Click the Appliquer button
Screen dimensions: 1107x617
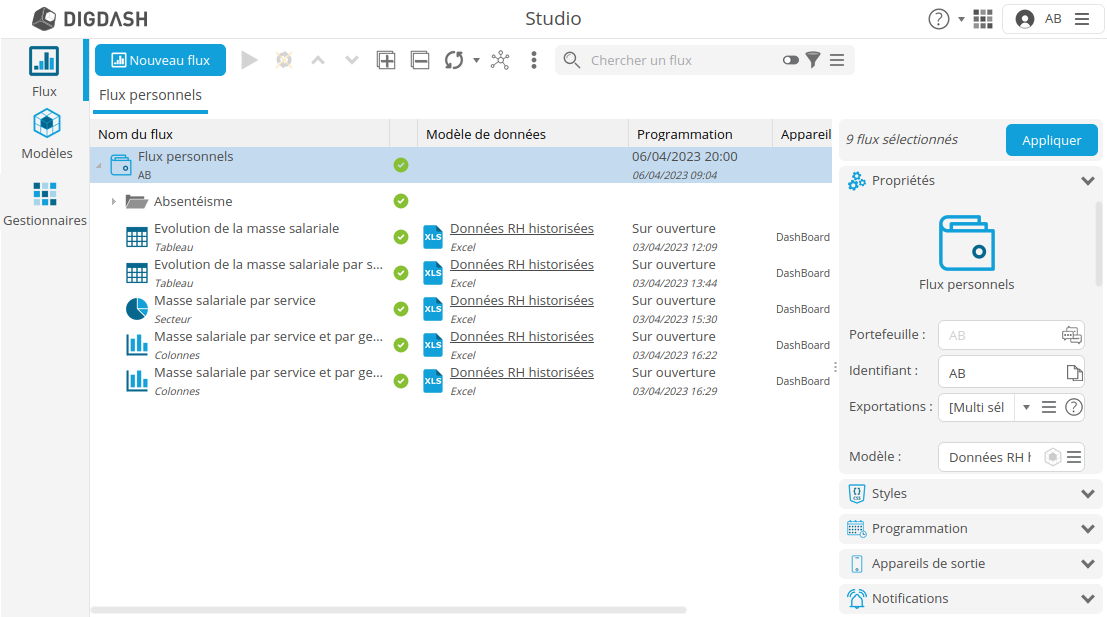1051,140
